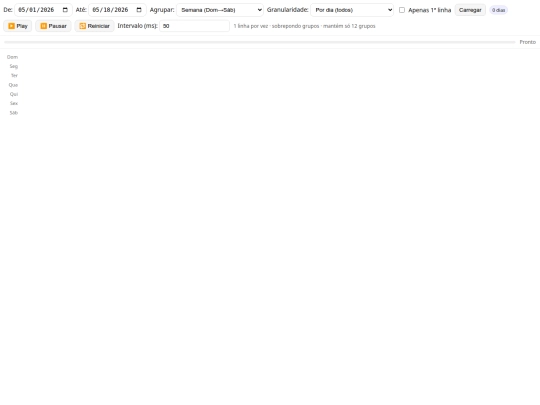Open the De date calendar picker icon
This screenshot has width=540, height=405.
coord(65,10)
